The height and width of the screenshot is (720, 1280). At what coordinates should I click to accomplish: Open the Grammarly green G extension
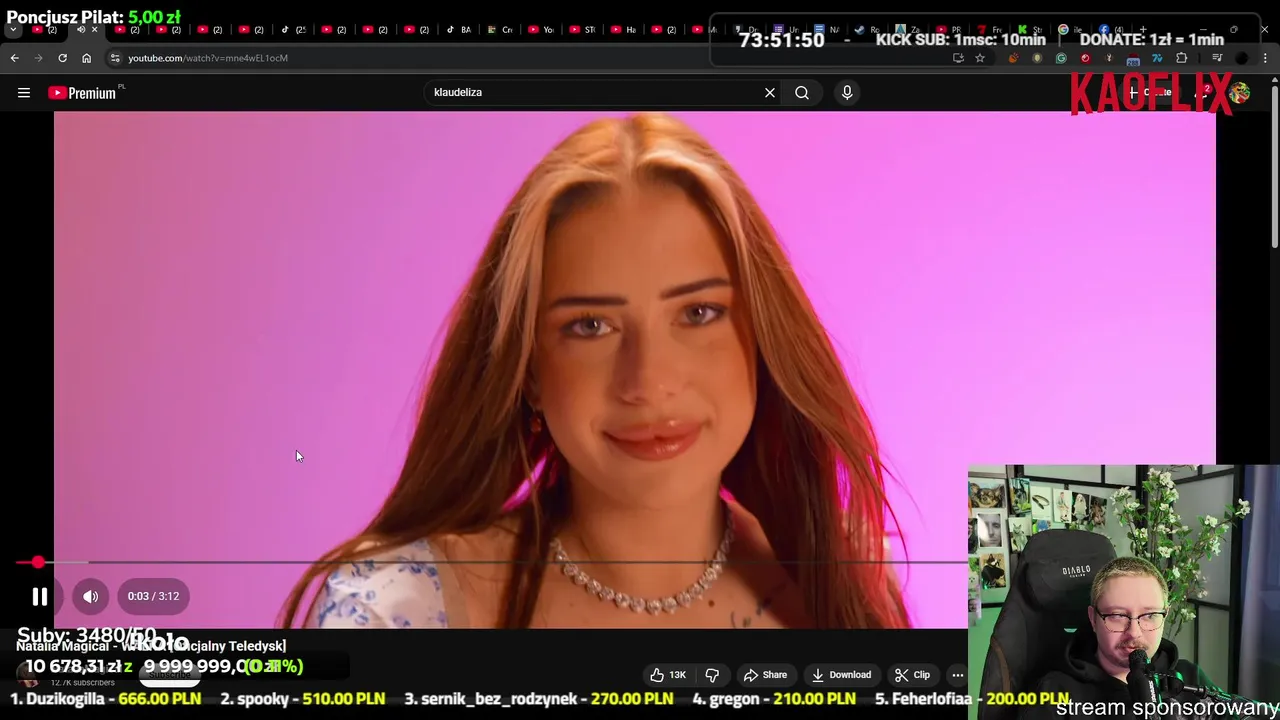tap(1061, 58)
